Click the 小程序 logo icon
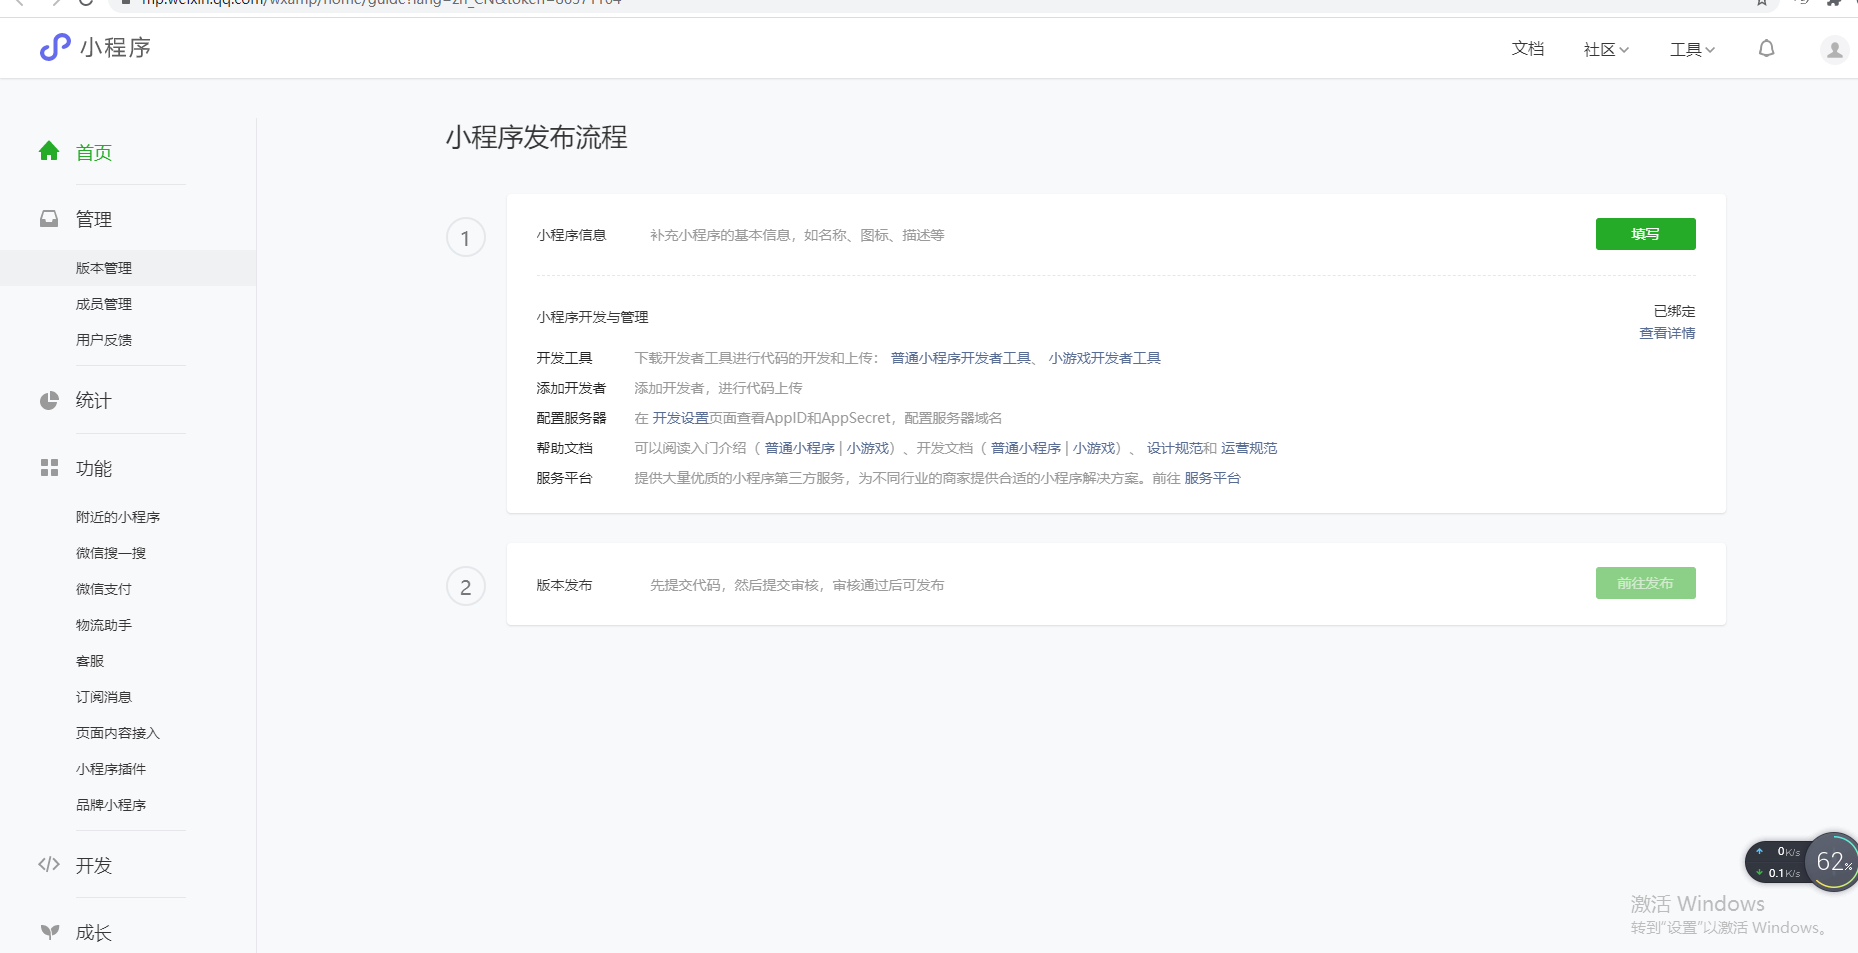 55,47
